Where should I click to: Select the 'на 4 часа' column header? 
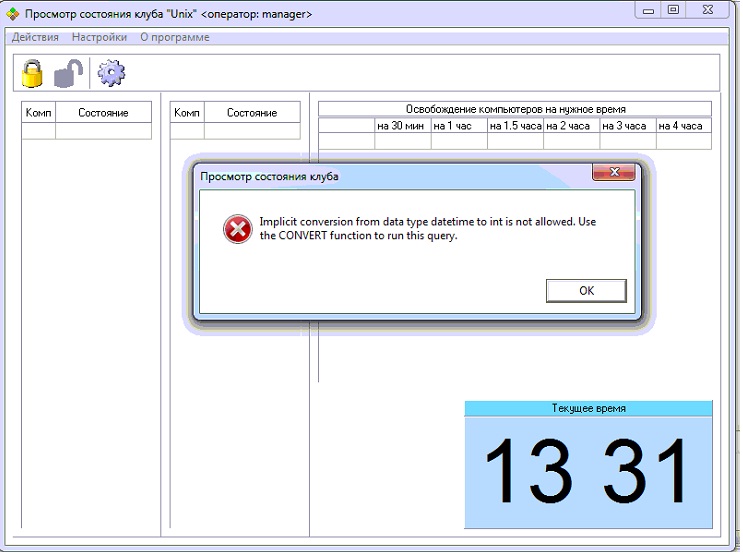pos(684,126)
